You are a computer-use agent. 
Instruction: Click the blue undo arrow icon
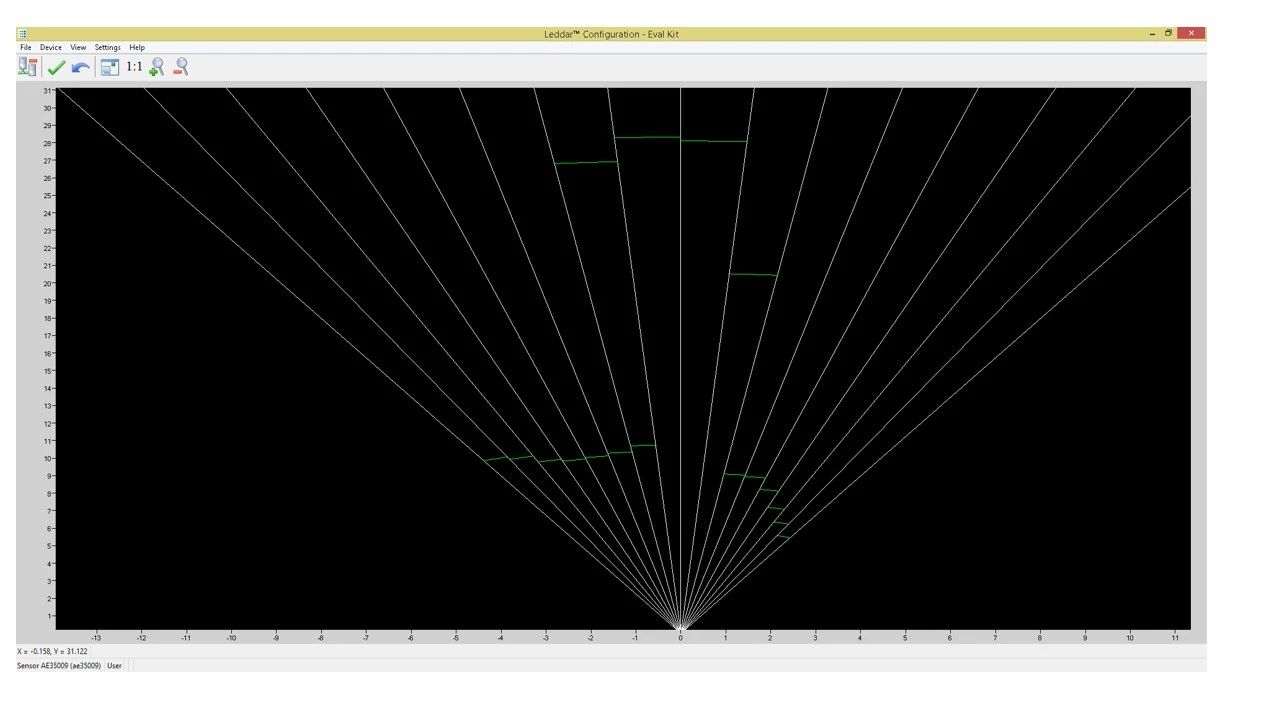click(80, 67)
